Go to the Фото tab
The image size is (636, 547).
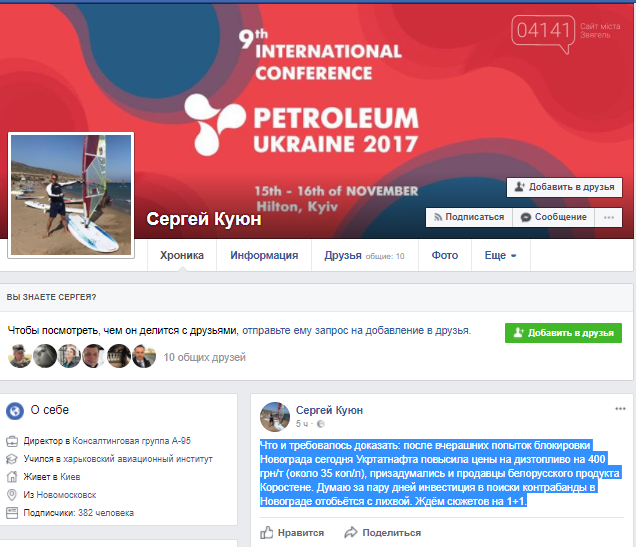pyautogui.click(x=445, y=255)
